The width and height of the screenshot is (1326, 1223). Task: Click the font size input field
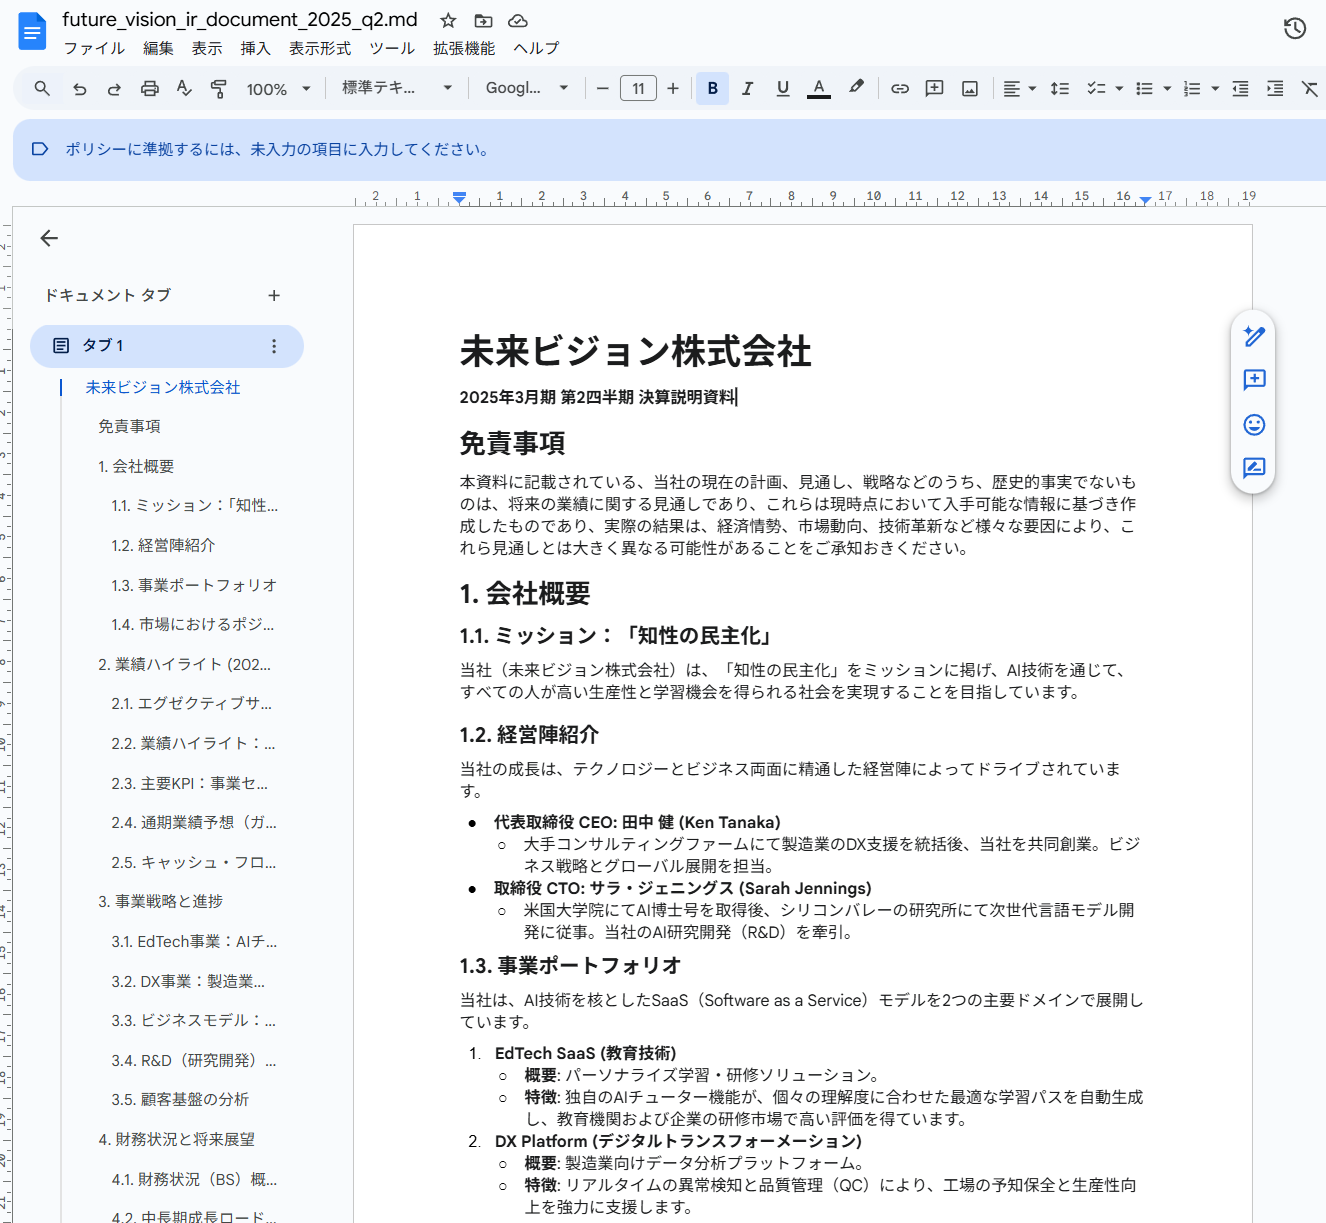coord(638,89)
